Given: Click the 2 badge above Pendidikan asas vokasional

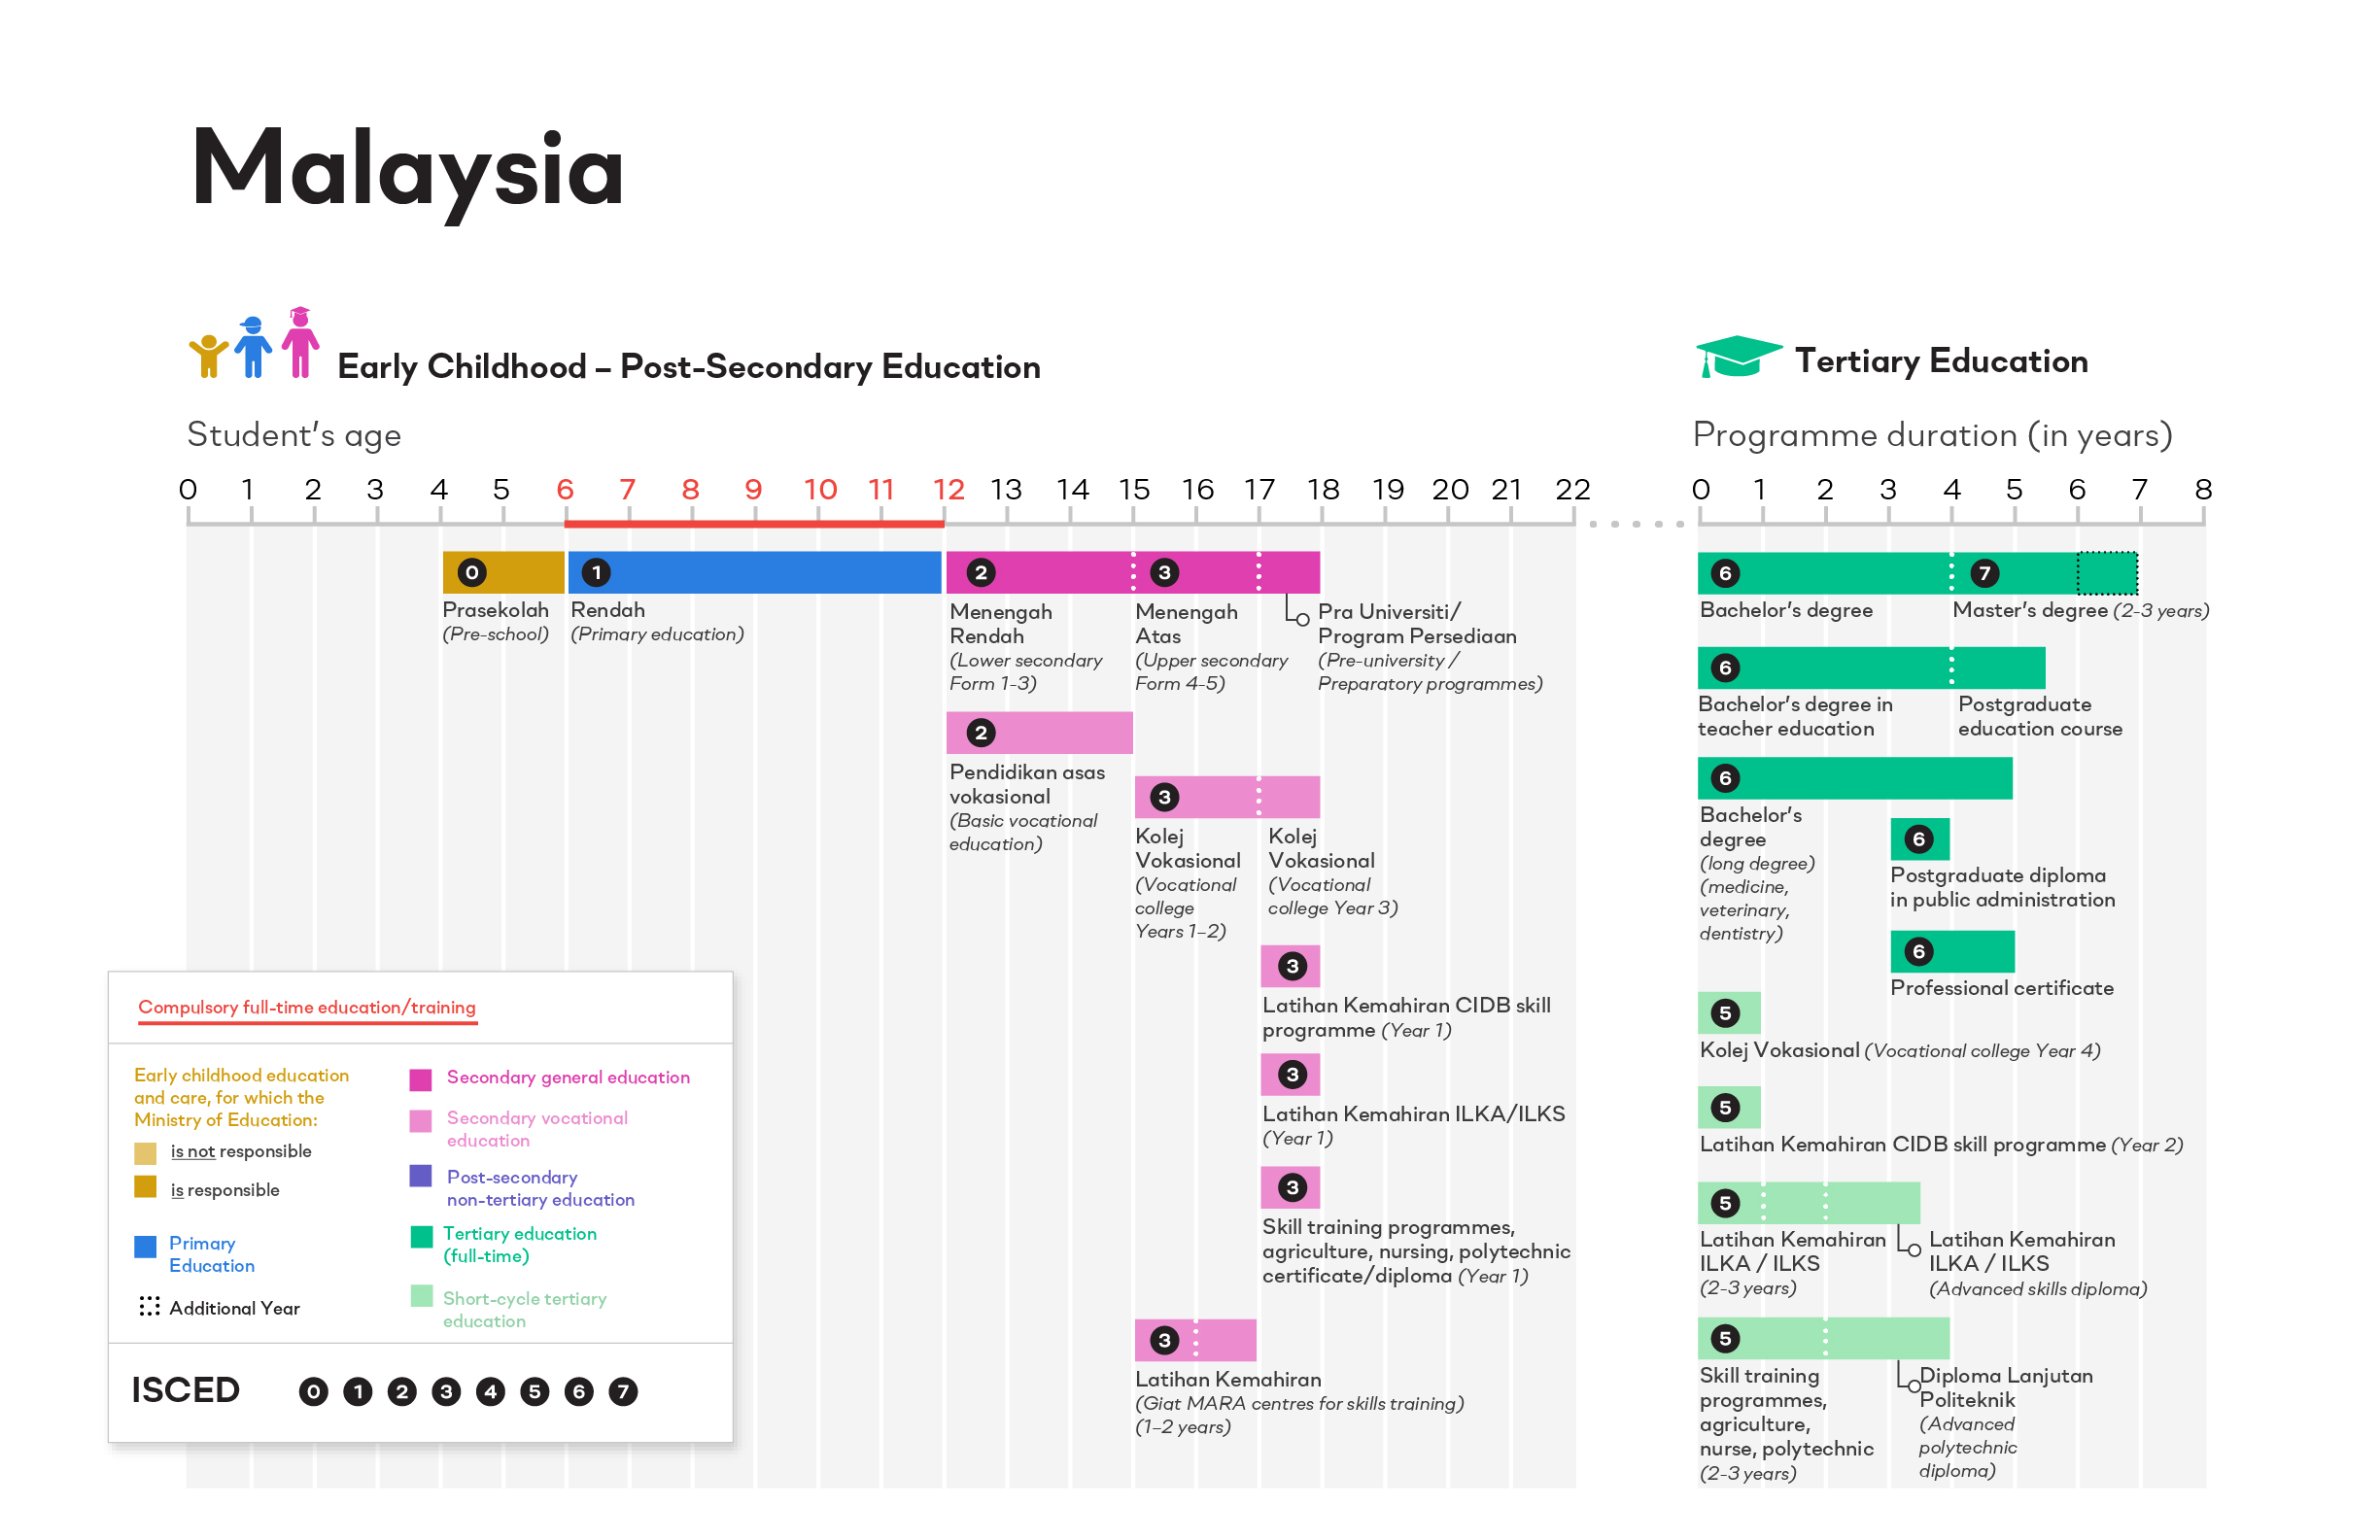Looking at the screenshot, I should pos(981,733).
